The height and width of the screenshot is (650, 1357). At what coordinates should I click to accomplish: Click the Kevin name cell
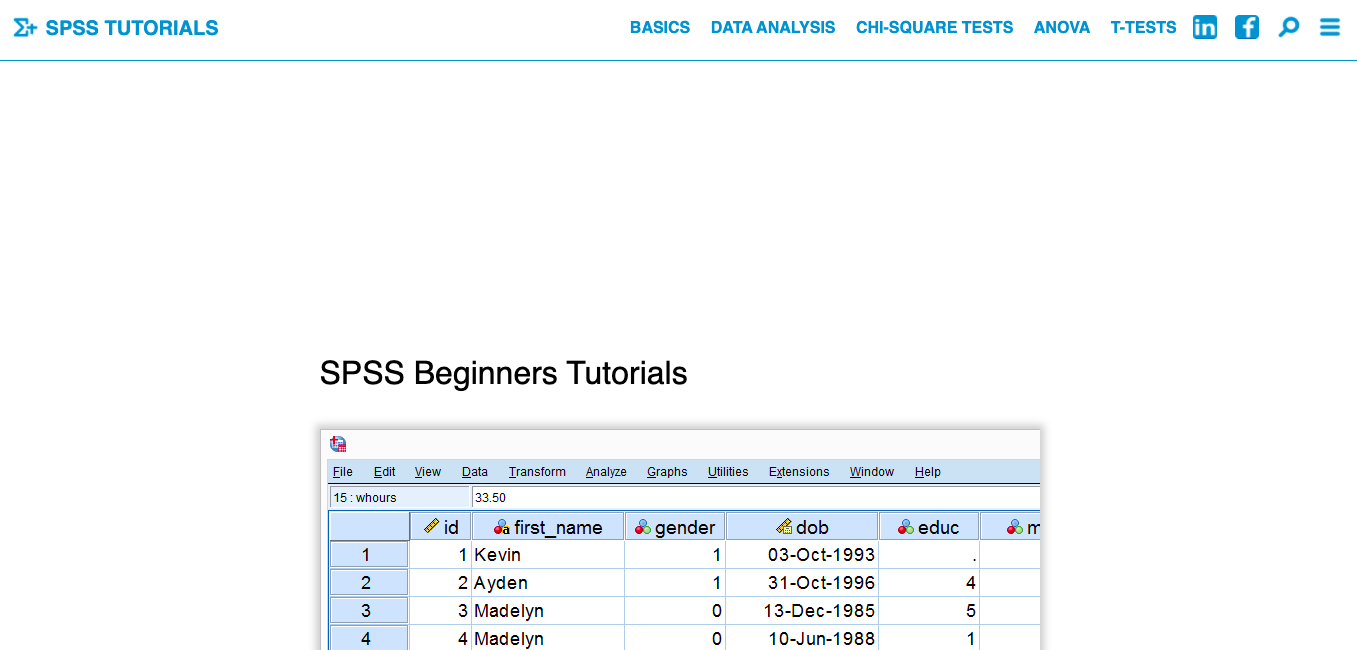[x=548, y=555]
